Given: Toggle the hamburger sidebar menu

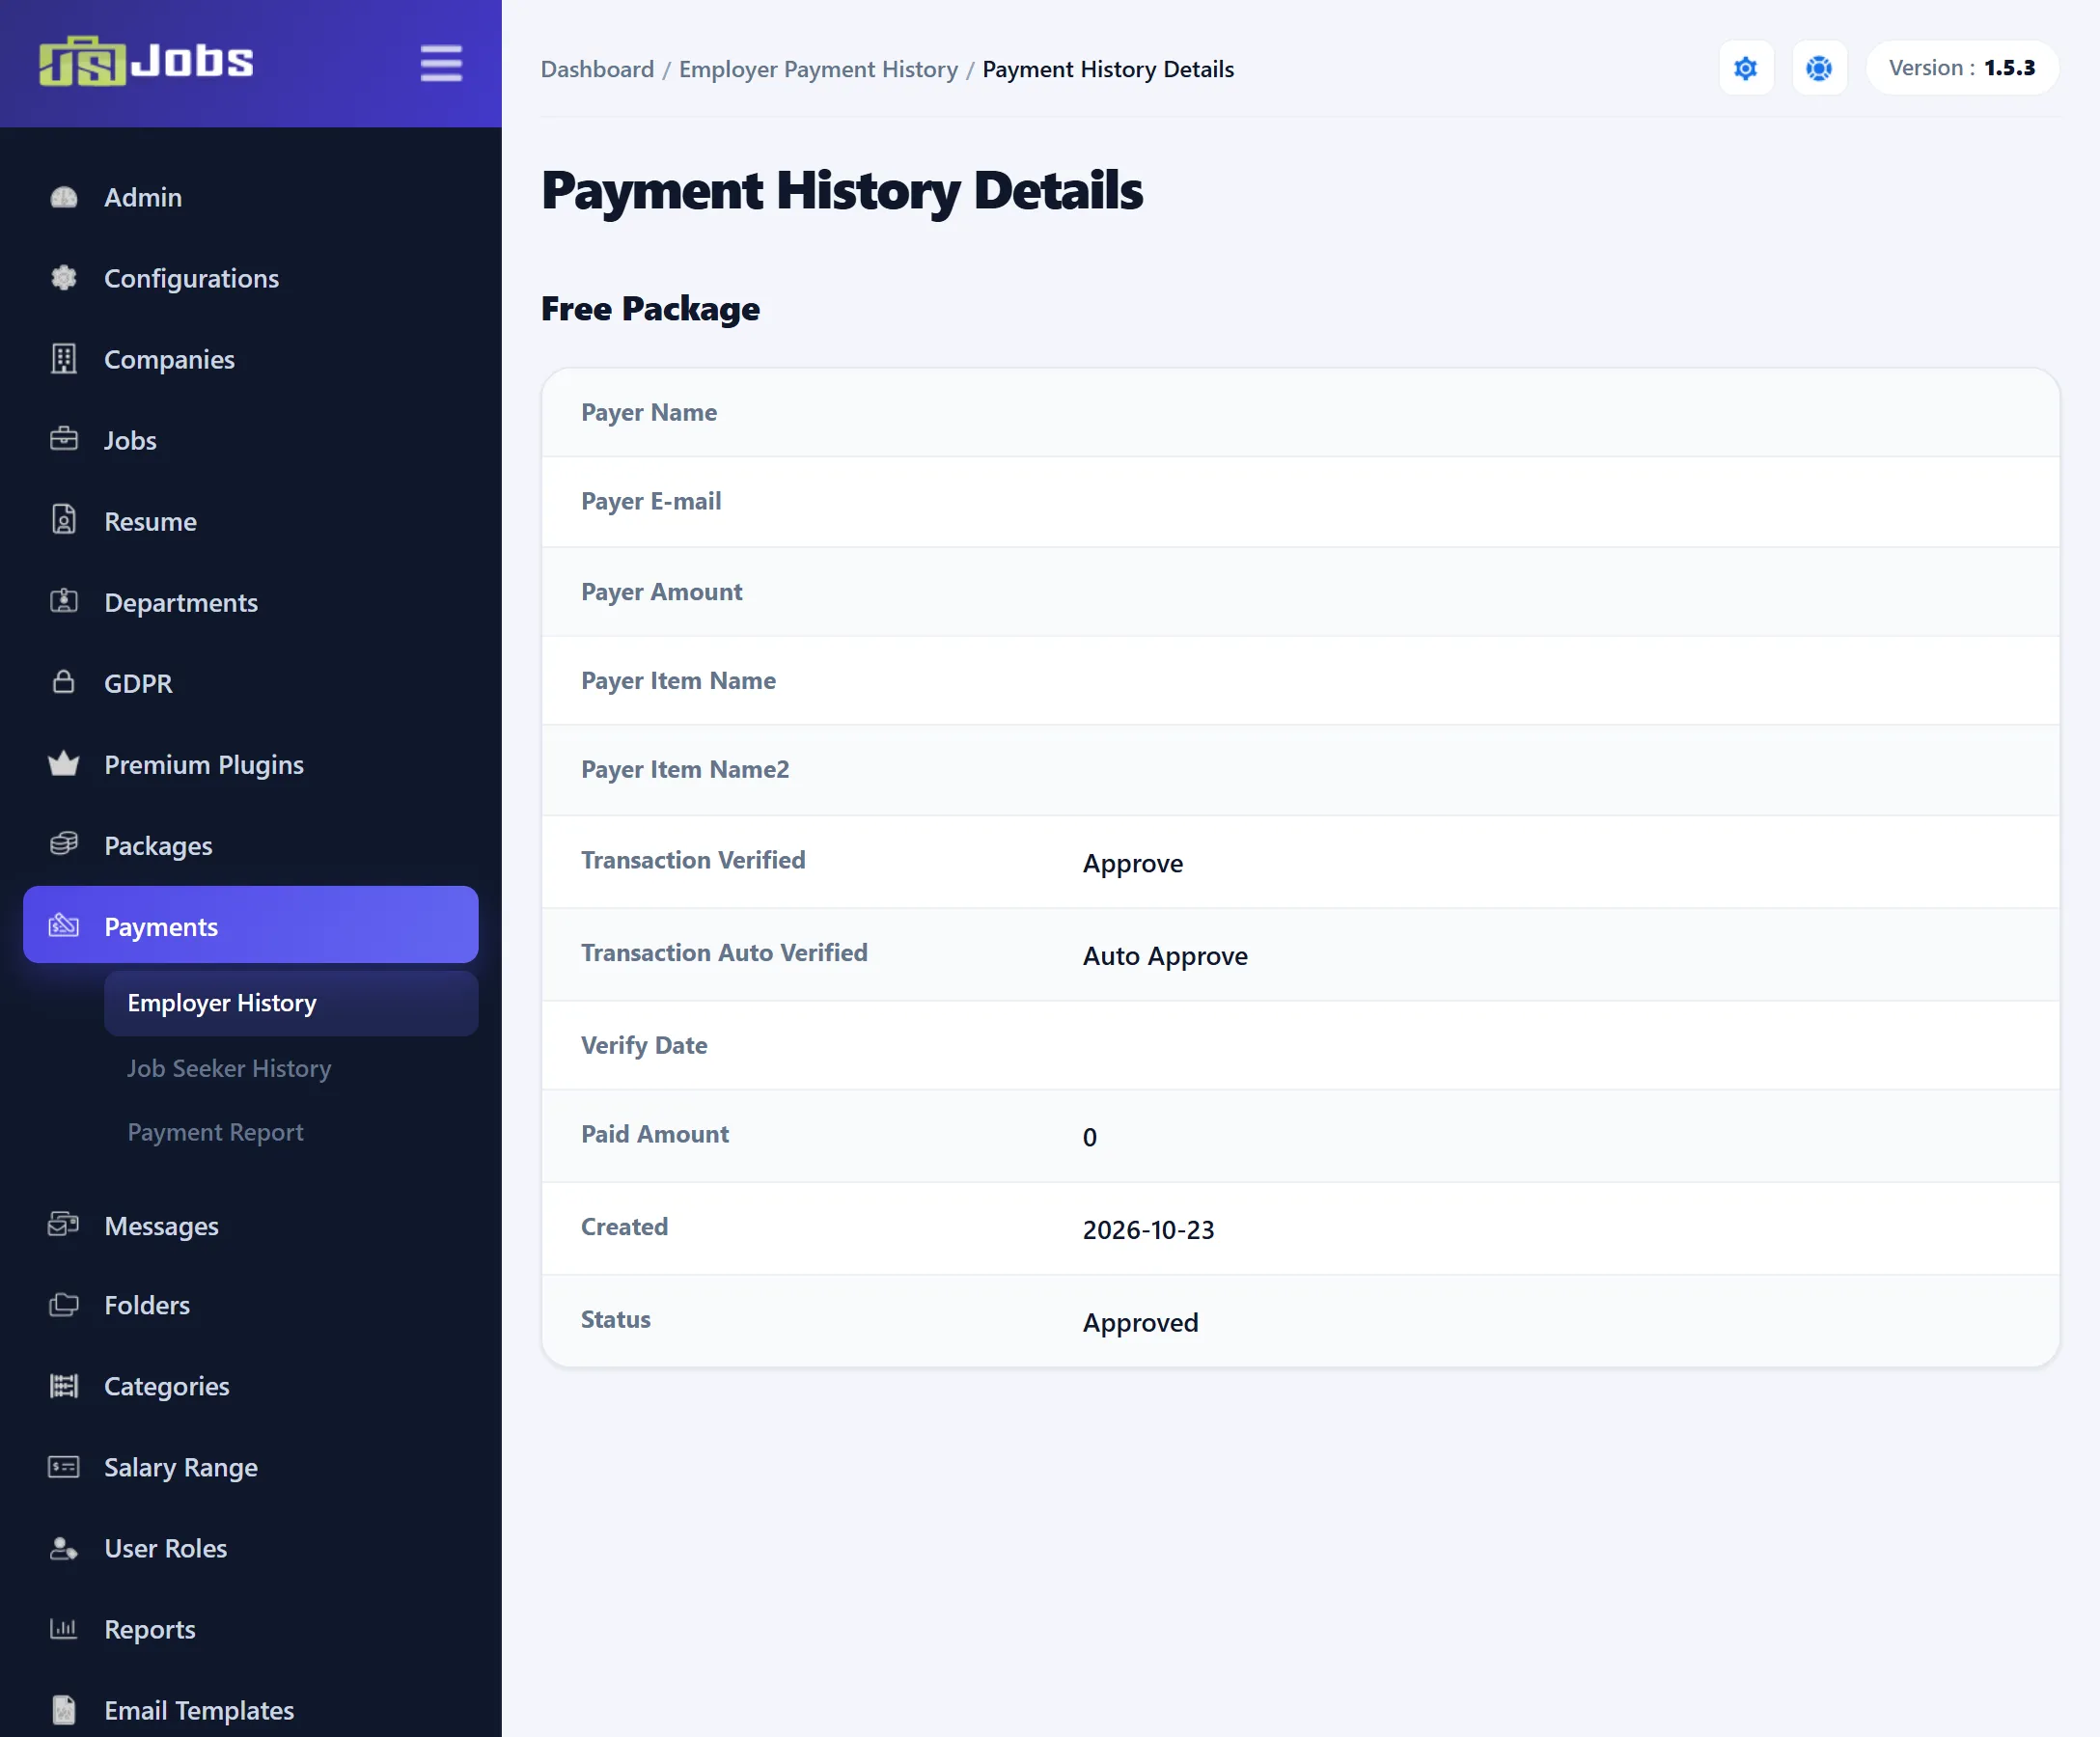Looking at the screenshot, I should (441, 63).
